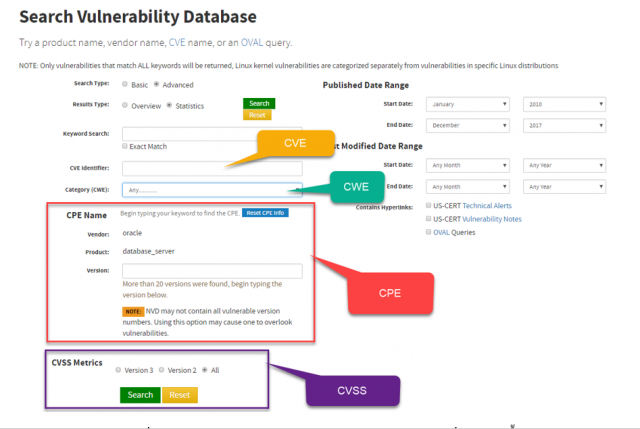Check the OVAL Queries checkbox
The image size is (640, 429).
(x=428, y=232)
